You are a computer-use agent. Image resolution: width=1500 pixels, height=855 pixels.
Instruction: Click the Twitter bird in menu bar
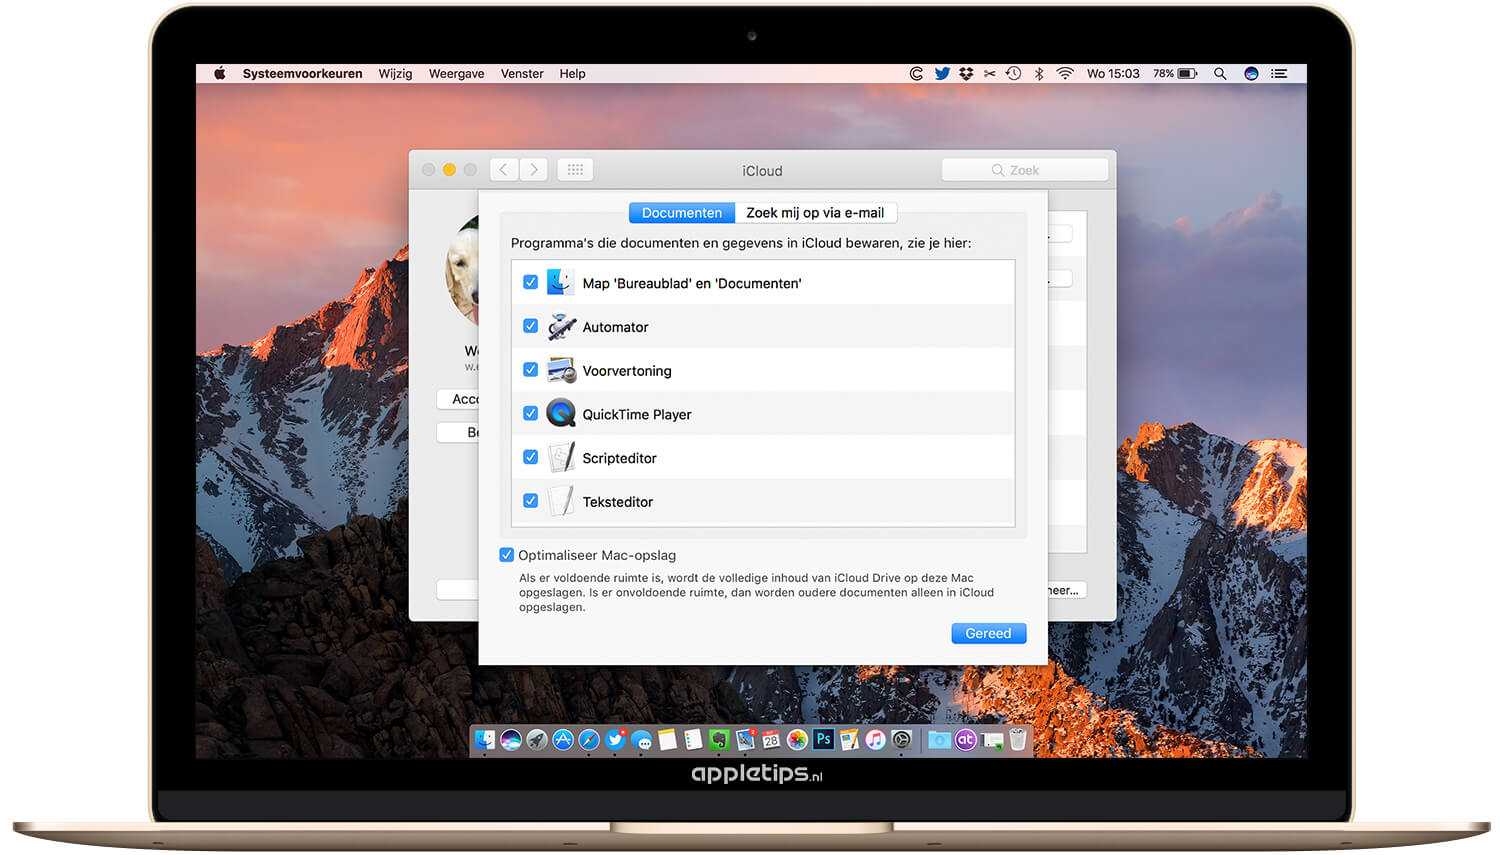(942, 74)
